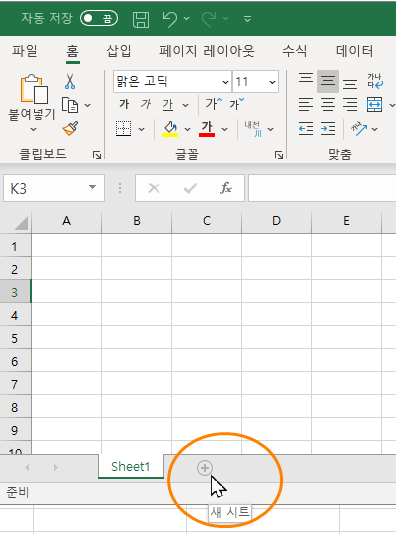Open the 파일 menu tab

(25, 51)
